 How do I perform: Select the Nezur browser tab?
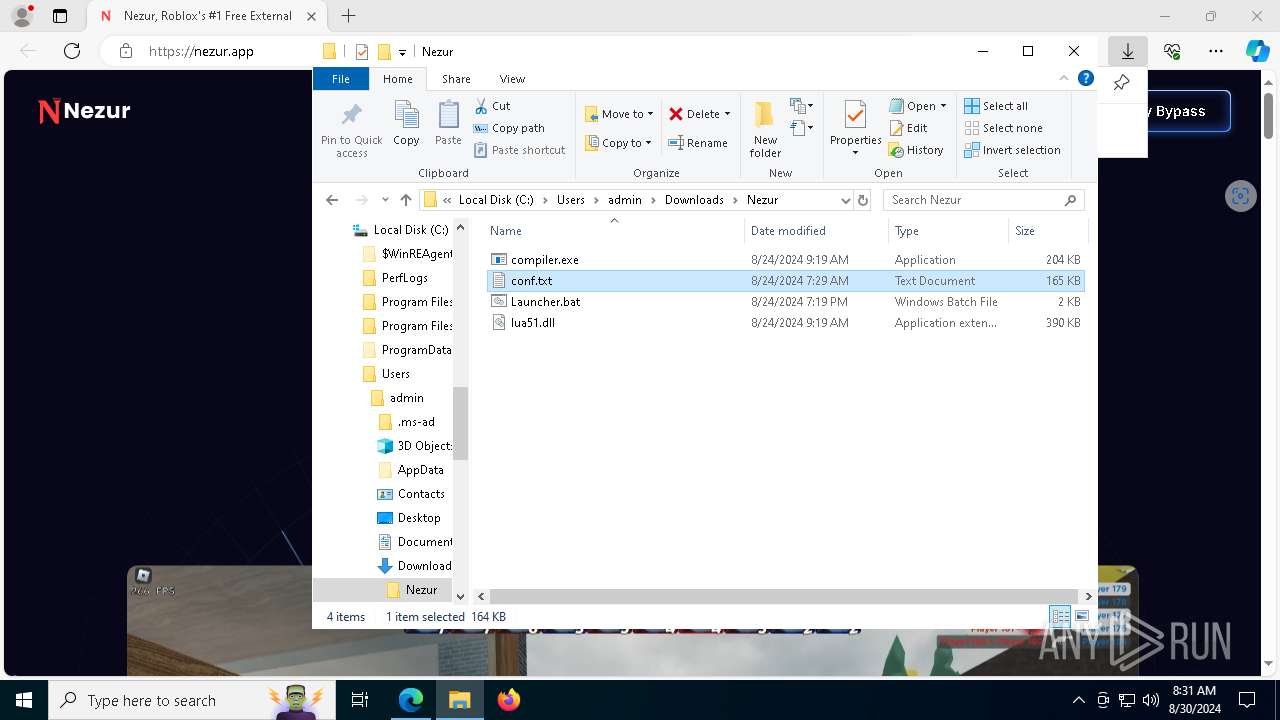tap(208, 16)
